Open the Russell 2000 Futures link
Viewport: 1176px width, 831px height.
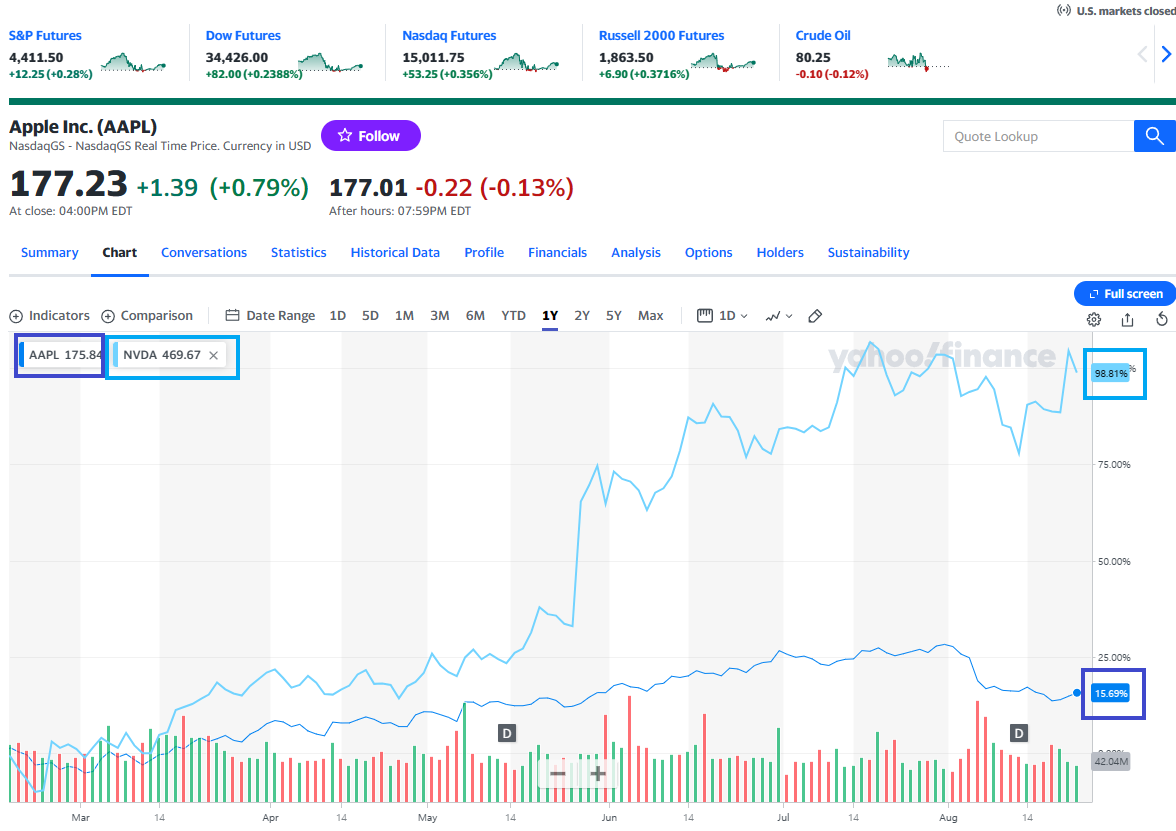click(x=662, y=35)
